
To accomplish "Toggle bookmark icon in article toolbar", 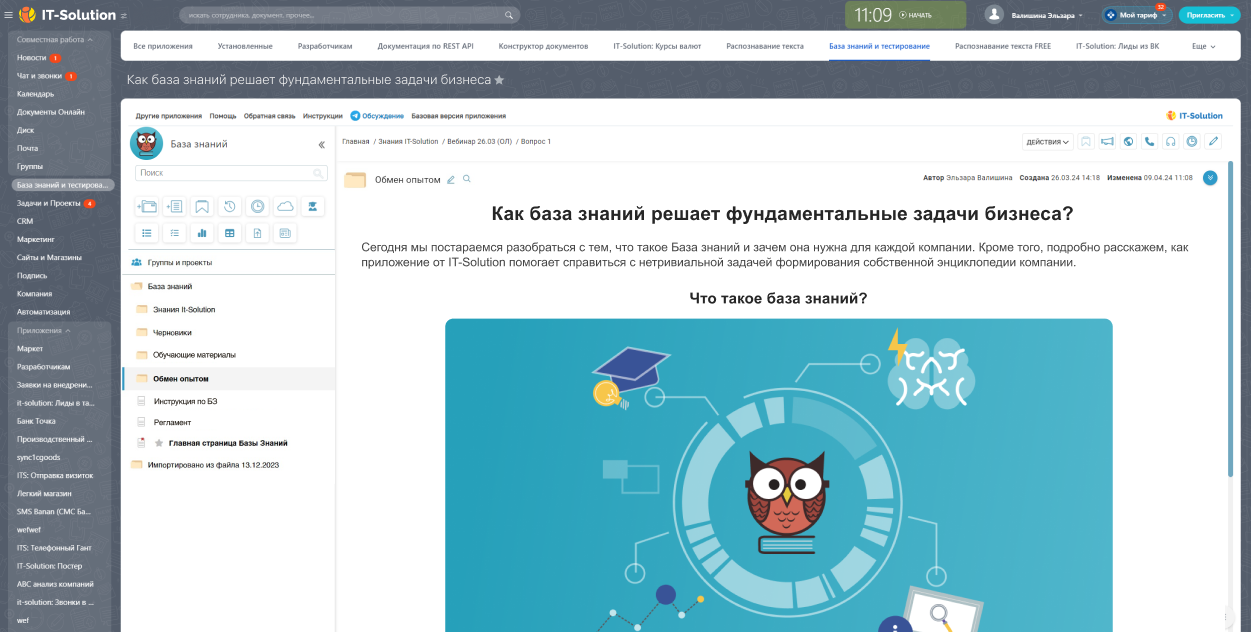I will 1086,142.
